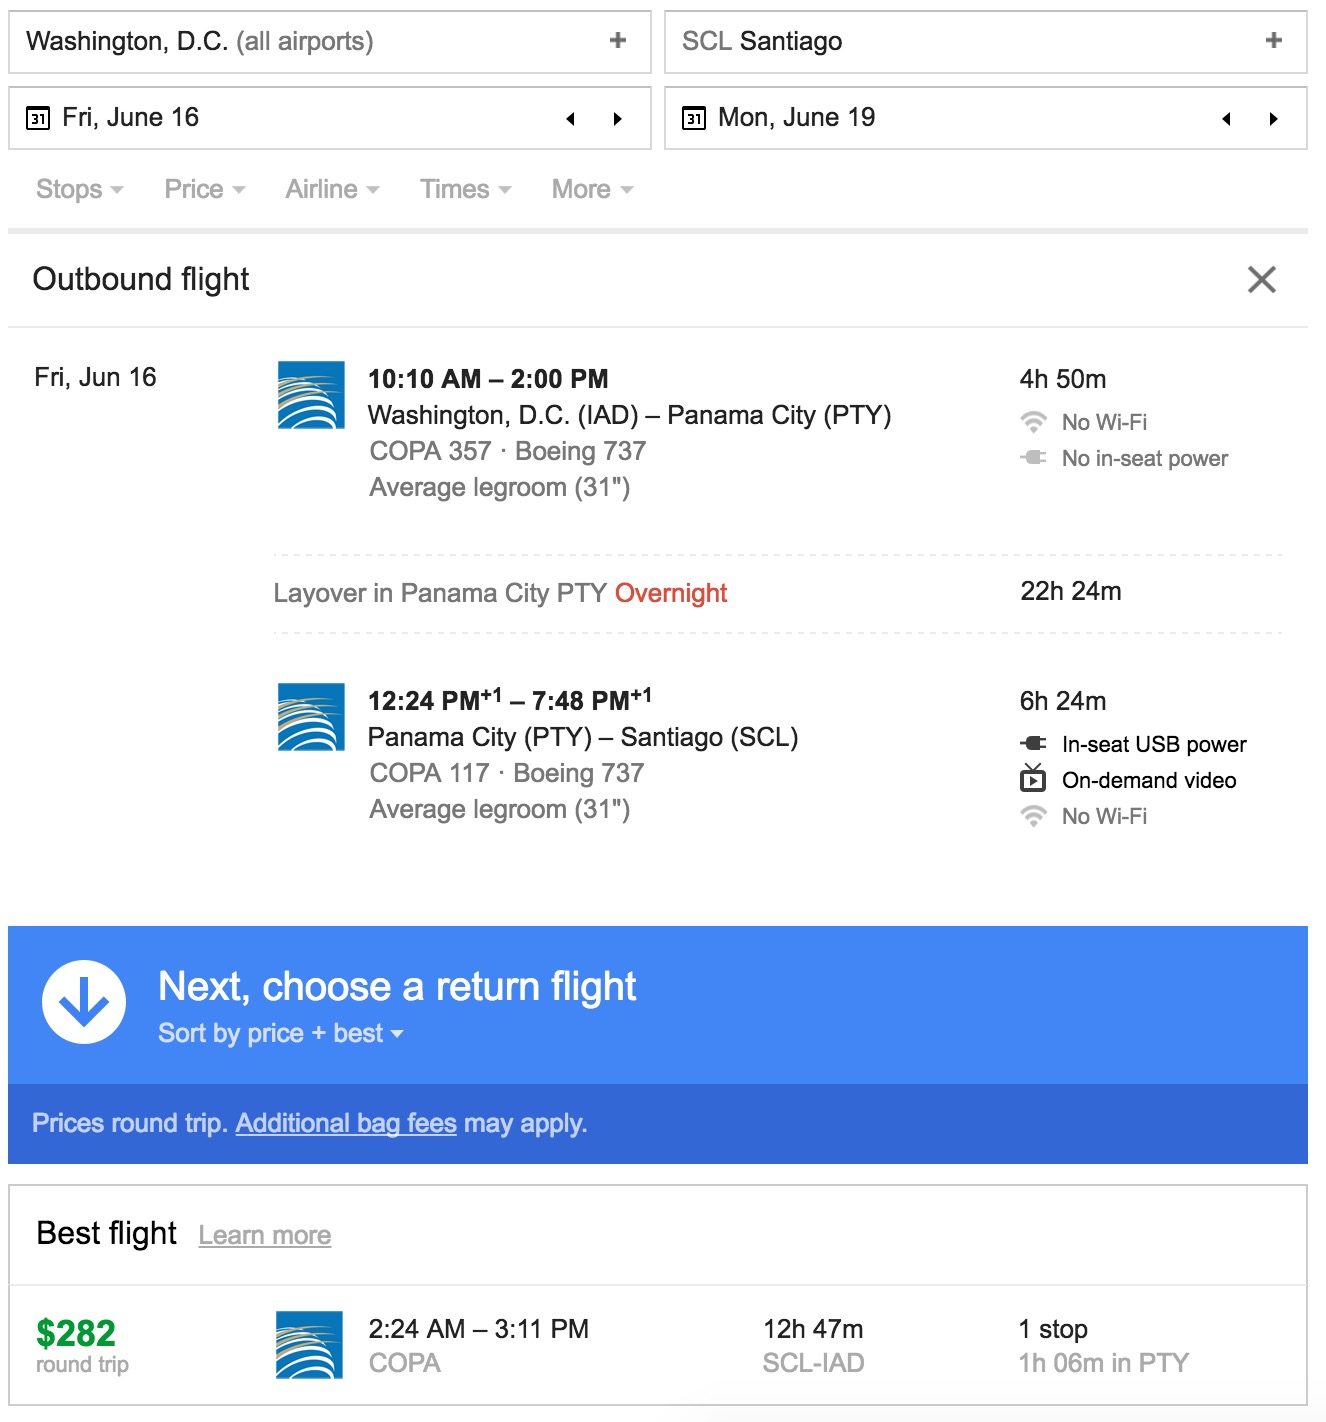
Task: Open the Additional bag fees link
Action: click(x=346, y=1123)
